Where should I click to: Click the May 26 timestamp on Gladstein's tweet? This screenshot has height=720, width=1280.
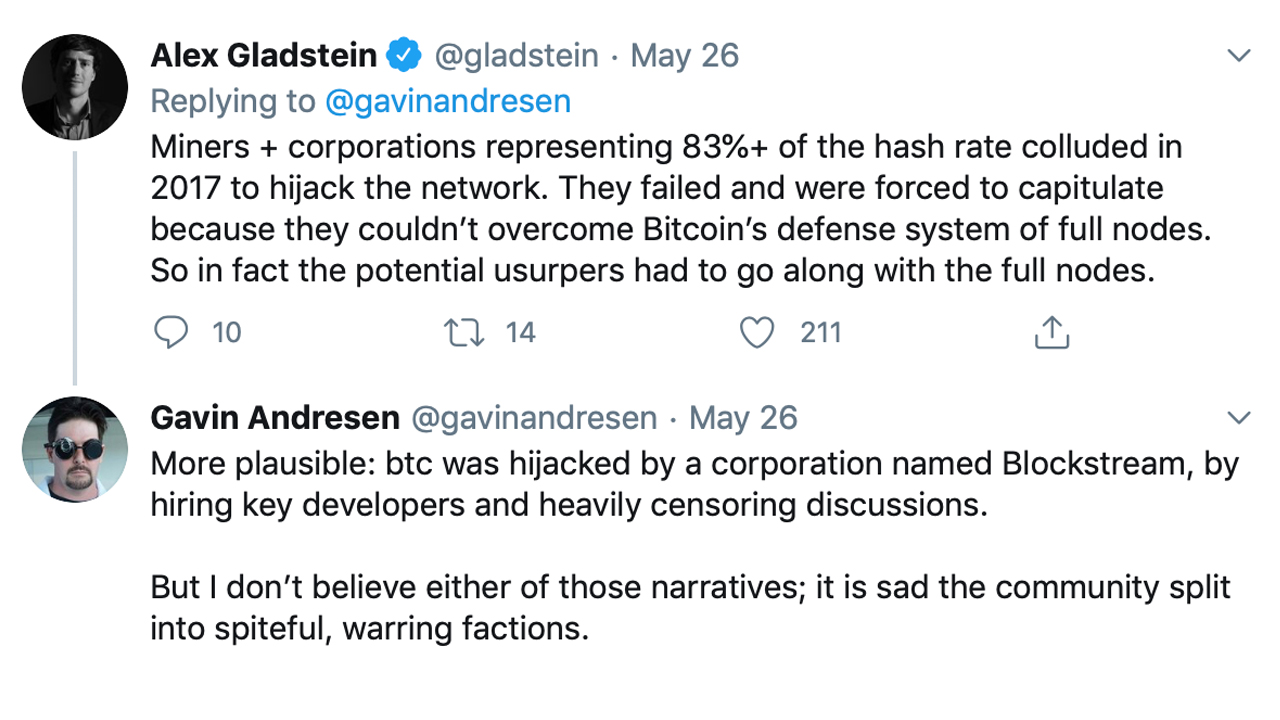click(x=685, y=56)
